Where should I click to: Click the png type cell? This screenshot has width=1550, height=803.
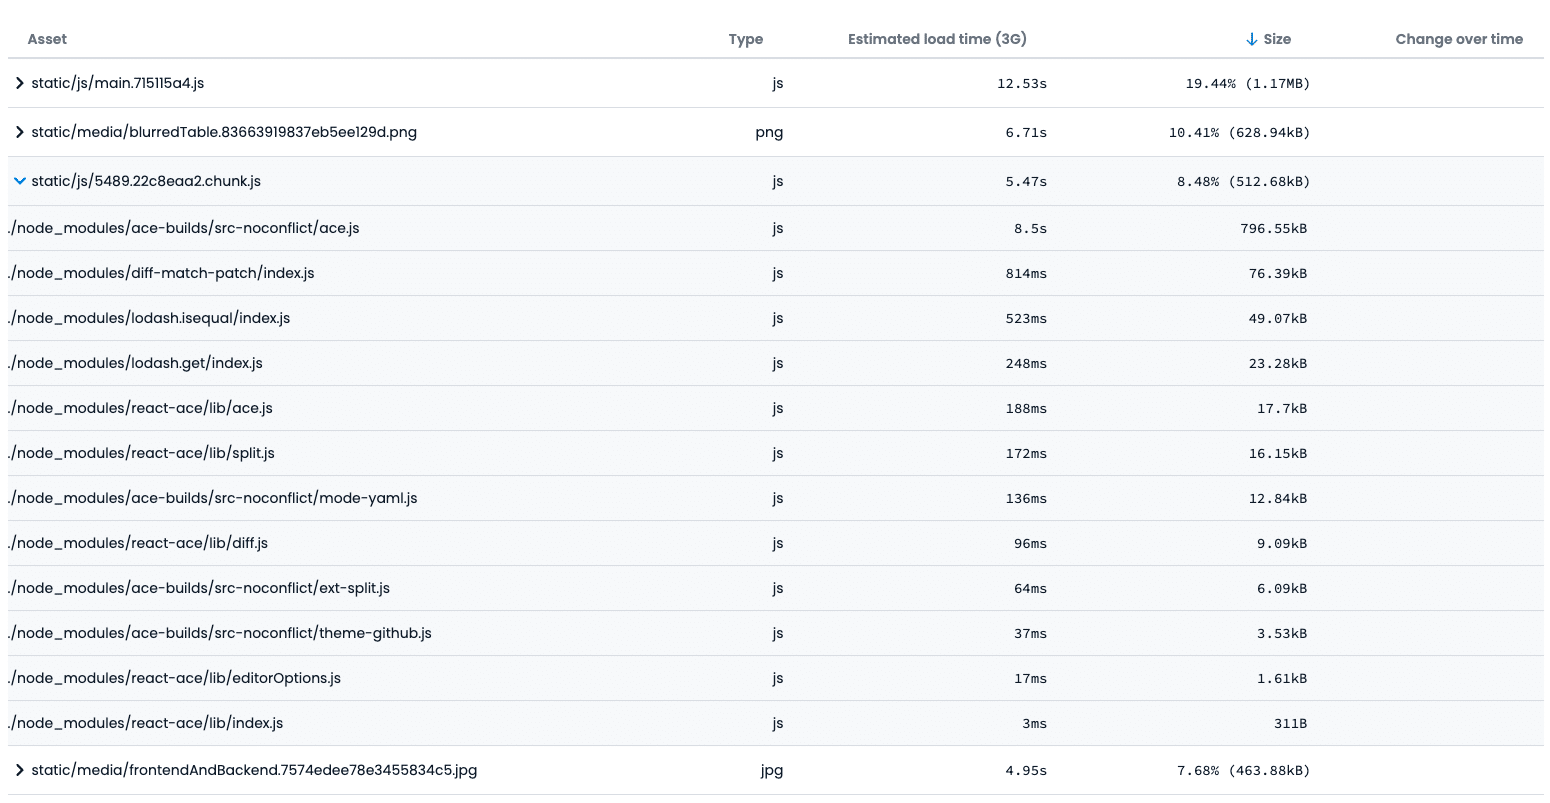pos(769,132)
